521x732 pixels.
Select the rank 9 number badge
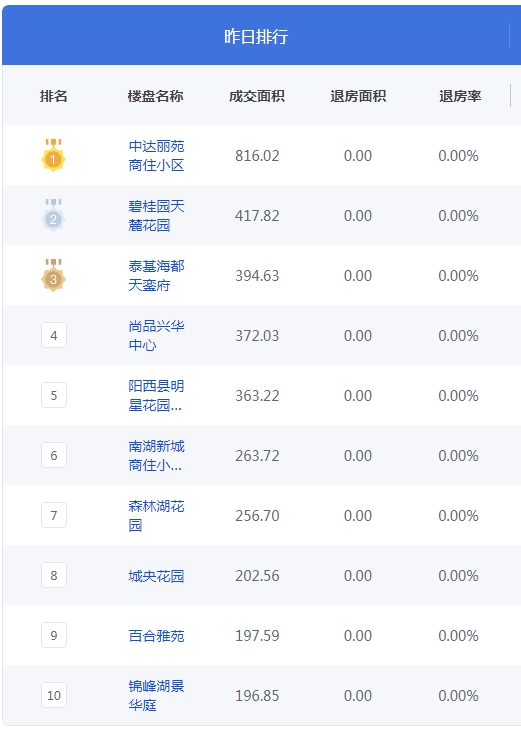point(54,635)
